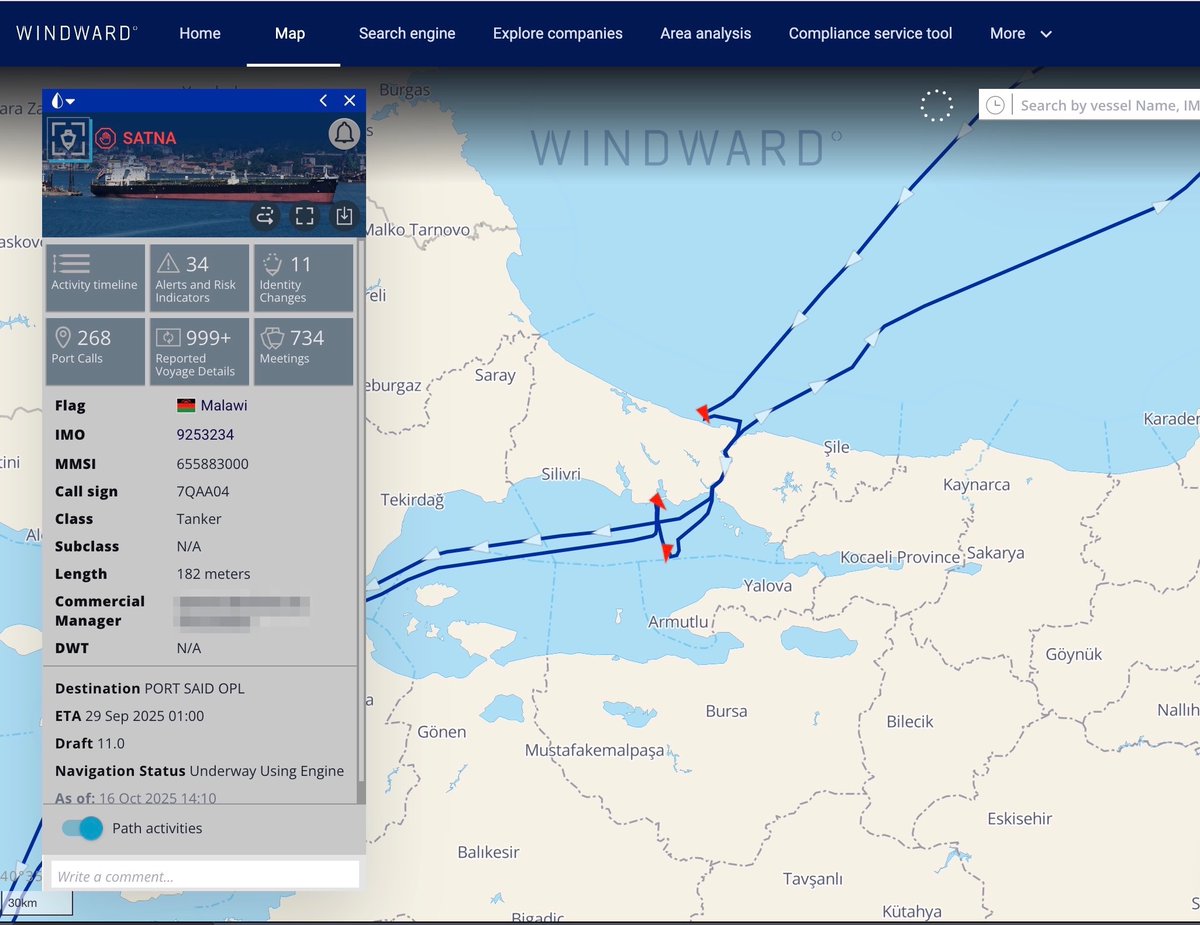Toggle the Path activities switch
This screenshot has width=1200, height=925.
pyautogui.click(x=83, y=828)
